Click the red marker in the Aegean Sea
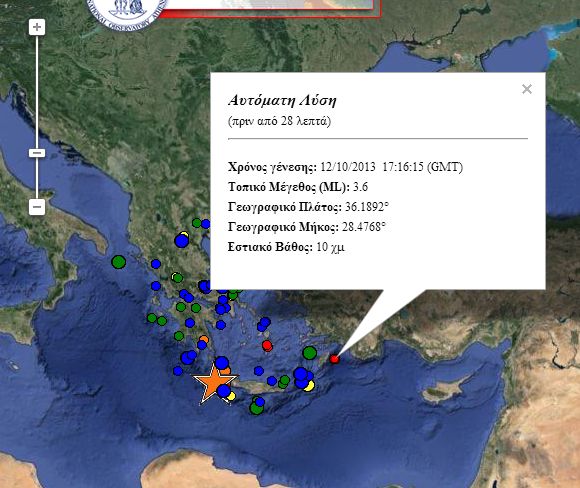Image resolution: width=580 pixels, height=488 pixels. 267,346
